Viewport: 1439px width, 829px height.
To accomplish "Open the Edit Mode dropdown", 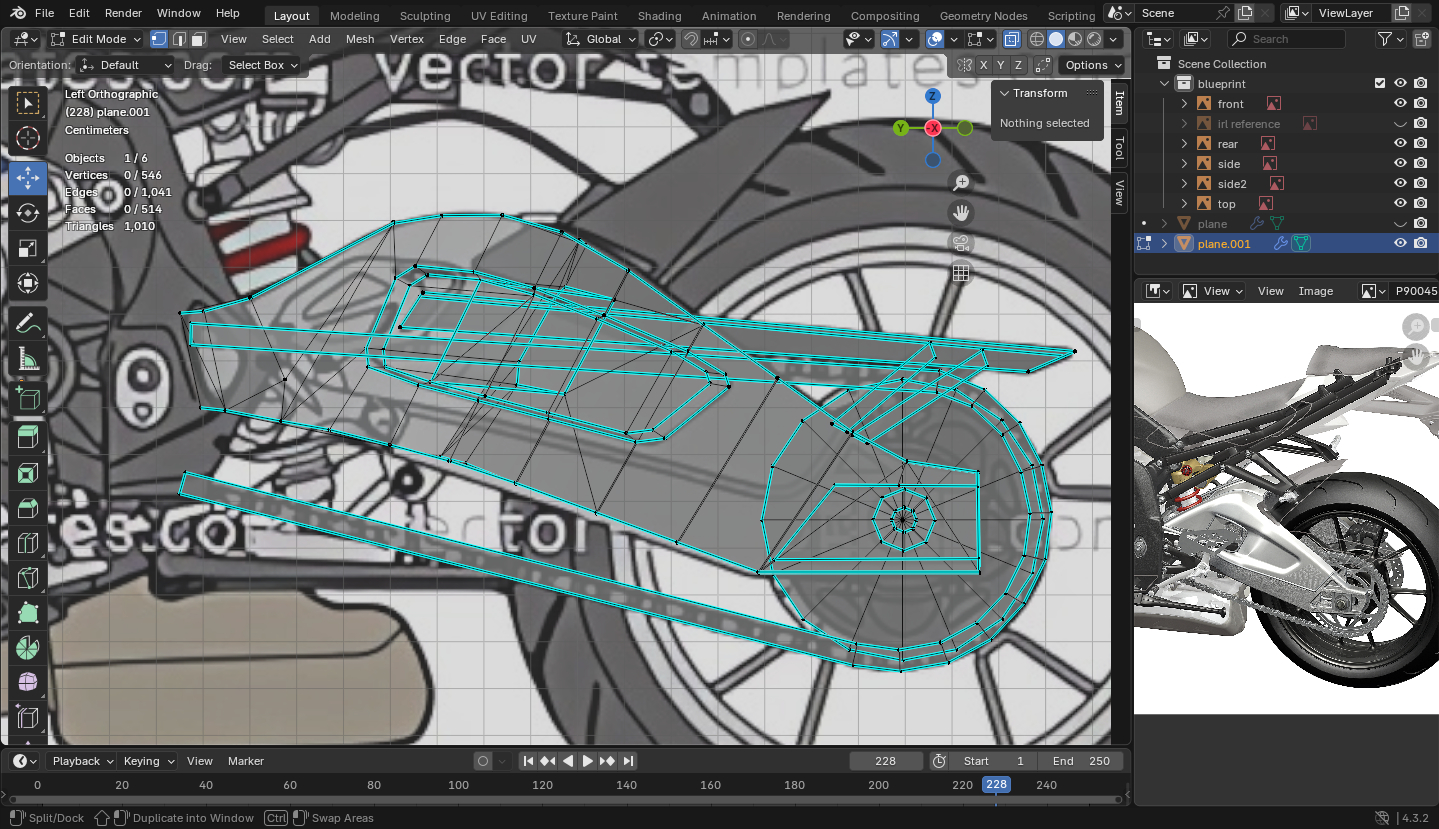I will (95, 39).
